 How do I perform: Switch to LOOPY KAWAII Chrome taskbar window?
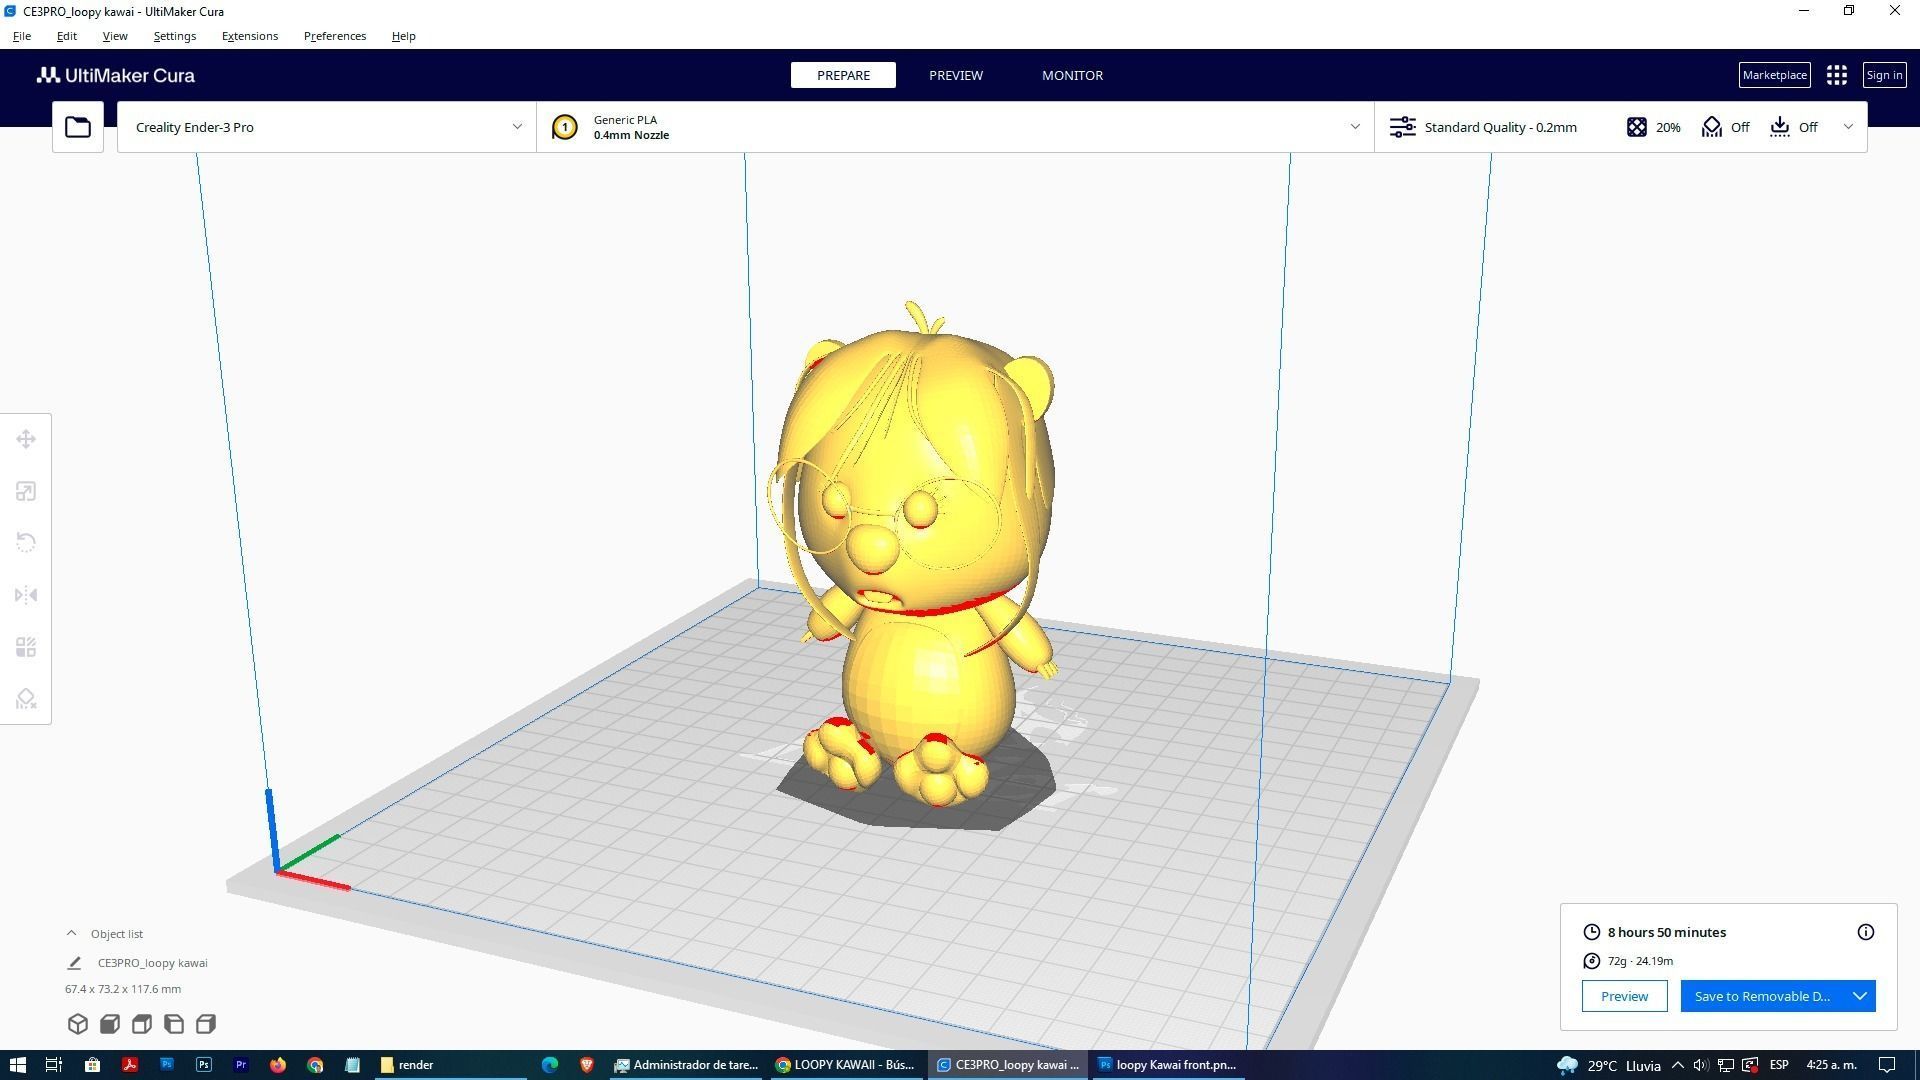[846, 1065]
